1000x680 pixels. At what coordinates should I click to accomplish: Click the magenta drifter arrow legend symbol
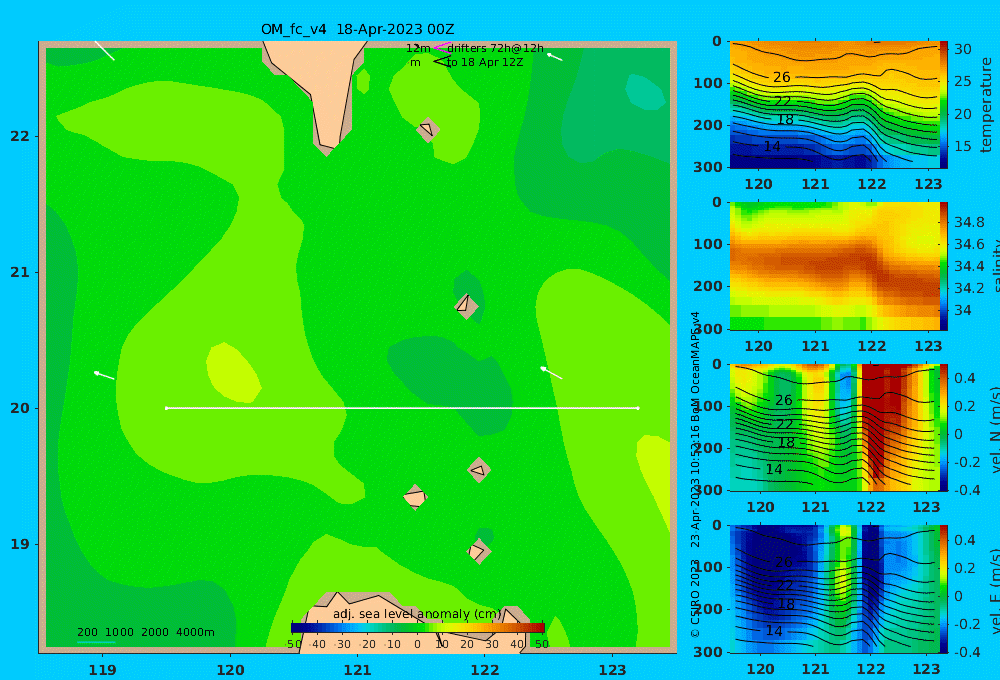coord(441,47)
